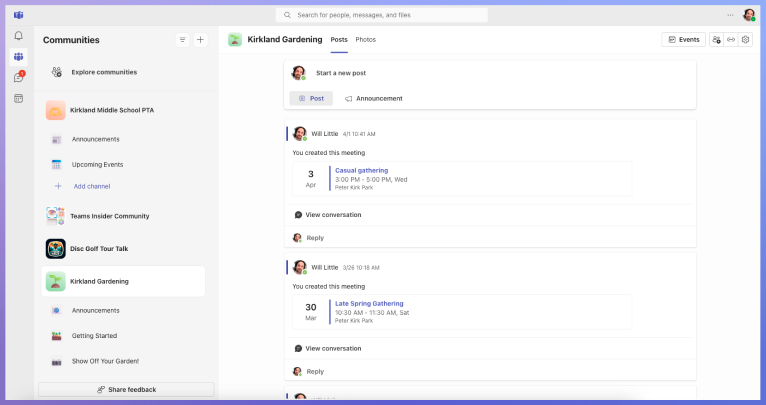
Task: Click the search box at the top
Action: click(x=382, y=15)
